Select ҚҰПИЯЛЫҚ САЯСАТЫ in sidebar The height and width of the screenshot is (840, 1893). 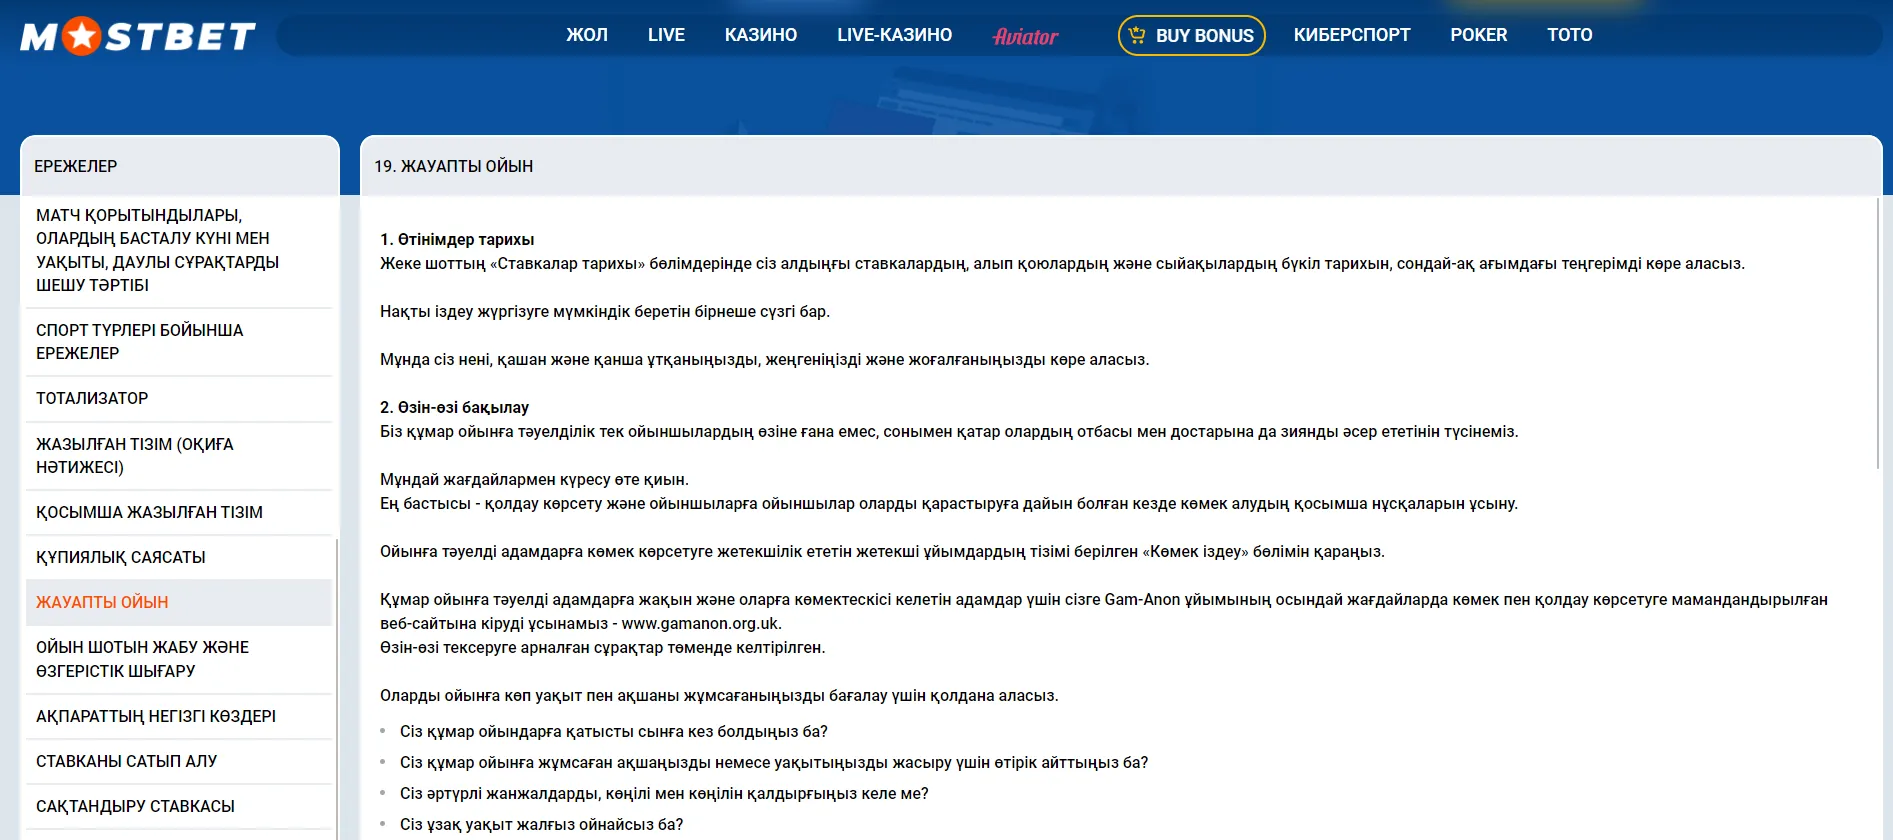click(121, 557)
